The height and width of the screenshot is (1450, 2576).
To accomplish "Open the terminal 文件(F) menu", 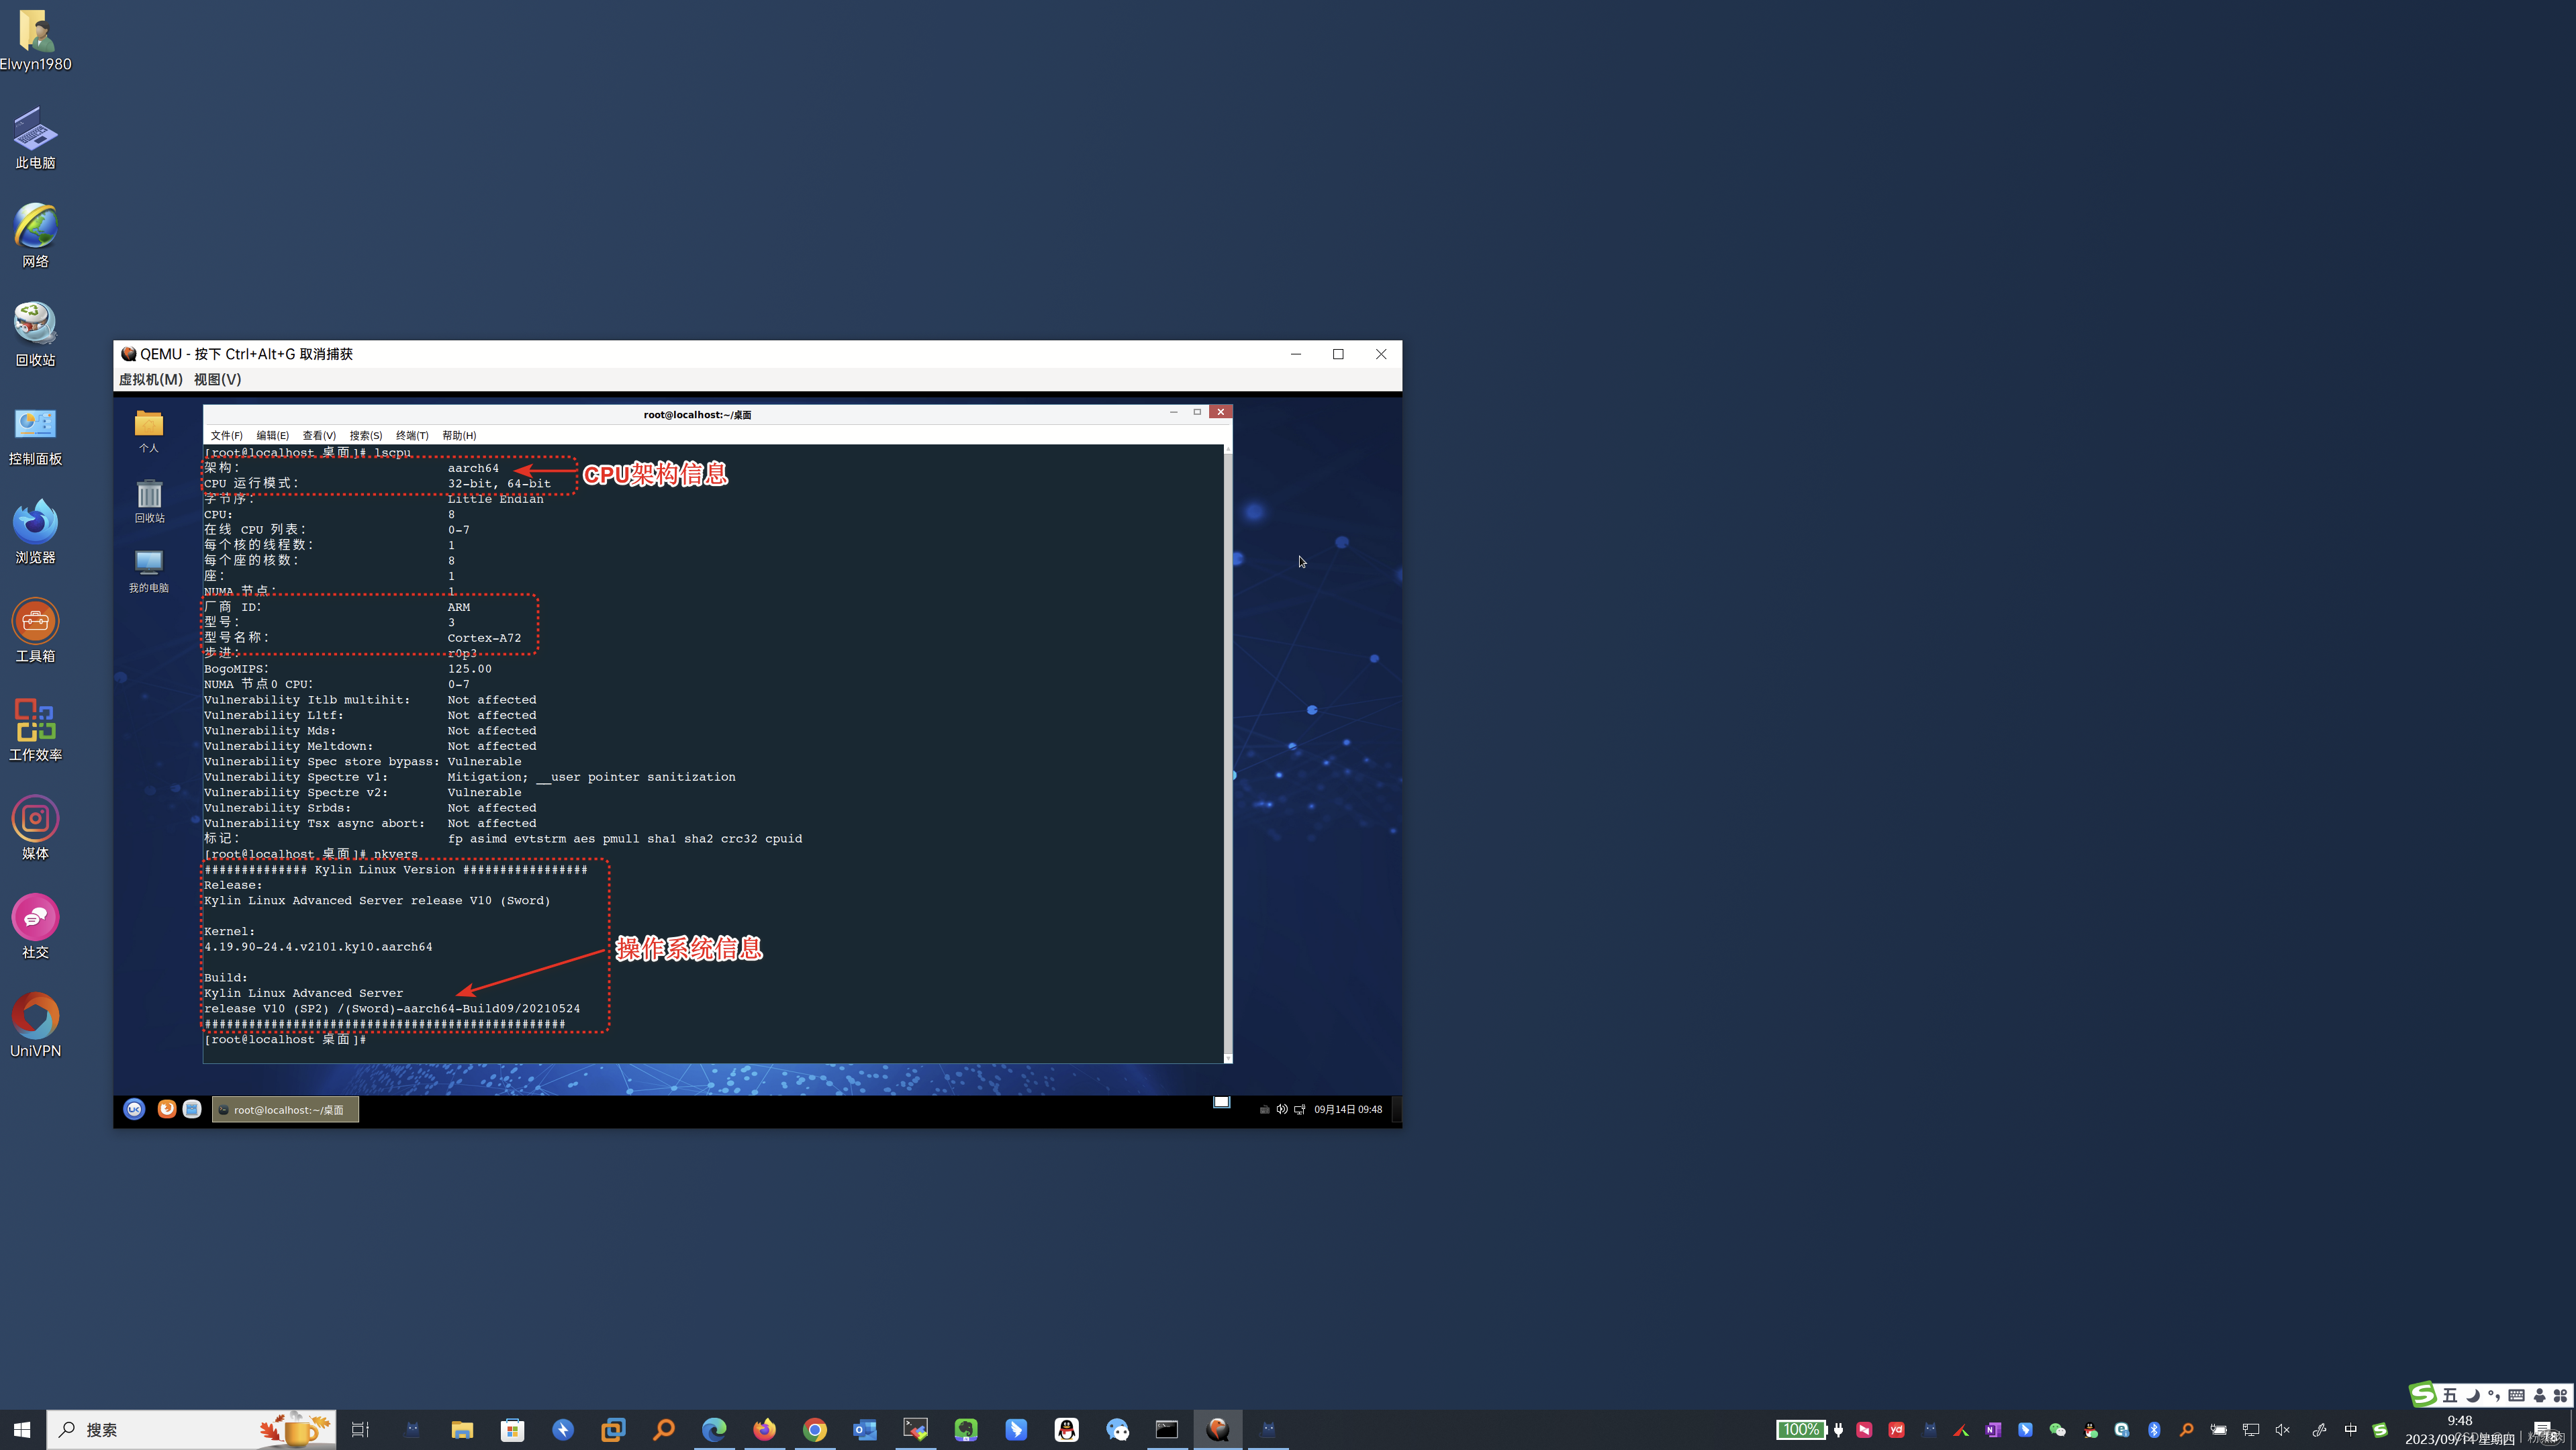I will [x=226, y=435].
